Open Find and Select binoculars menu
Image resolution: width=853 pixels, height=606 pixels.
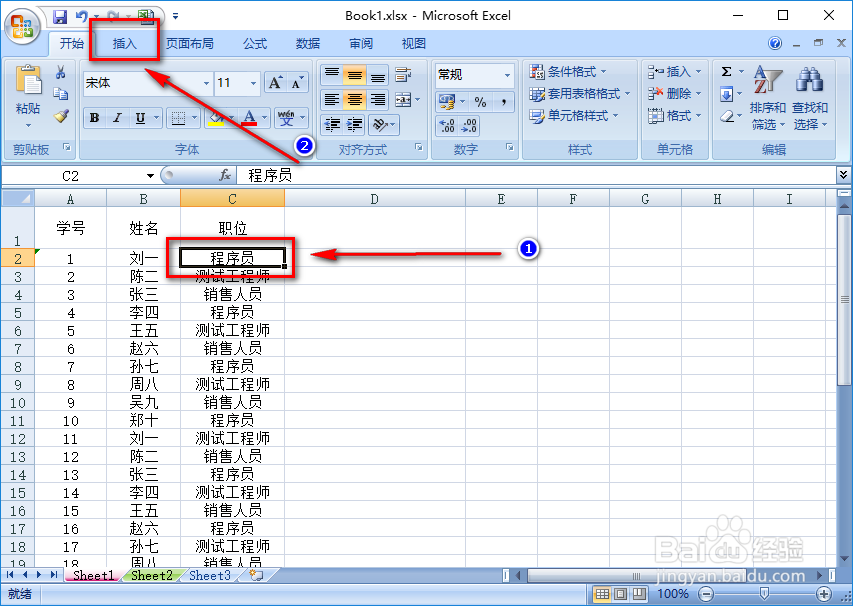(810, 98)
